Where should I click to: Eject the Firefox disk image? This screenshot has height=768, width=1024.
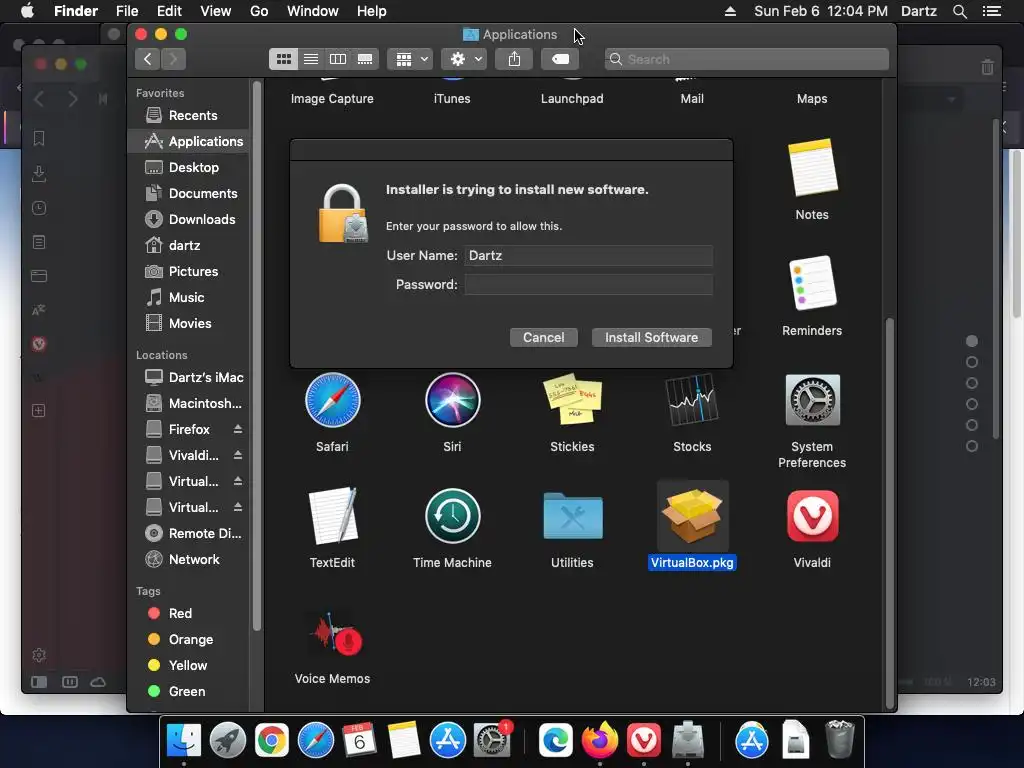pyautogui.click(x=238, y=429)
